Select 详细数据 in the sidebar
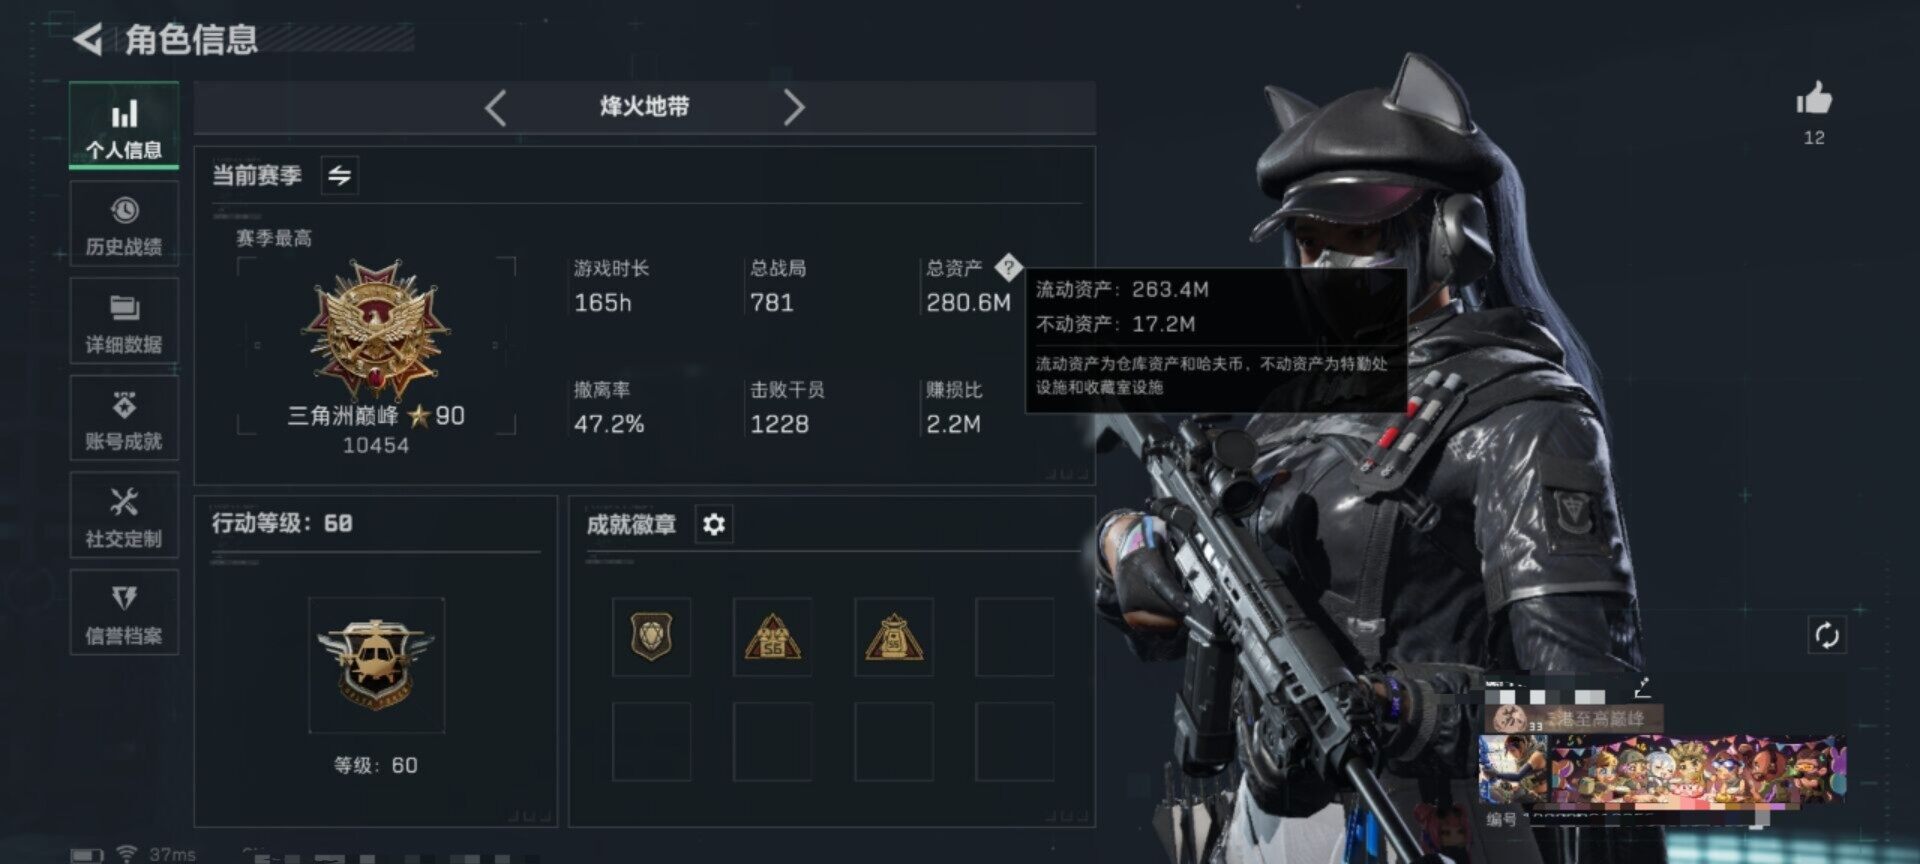Screen dimensions: 1920x864 click(x=124, y=321)
